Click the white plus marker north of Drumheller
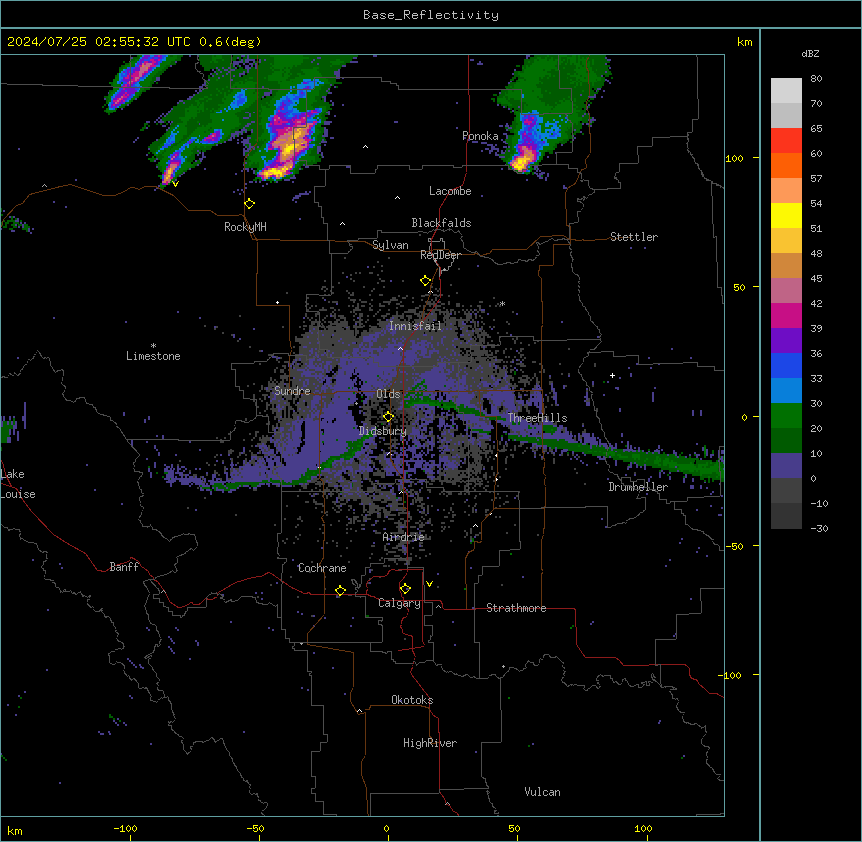Image resolution: width=862 pixels, height=842 pixels. 612,375
